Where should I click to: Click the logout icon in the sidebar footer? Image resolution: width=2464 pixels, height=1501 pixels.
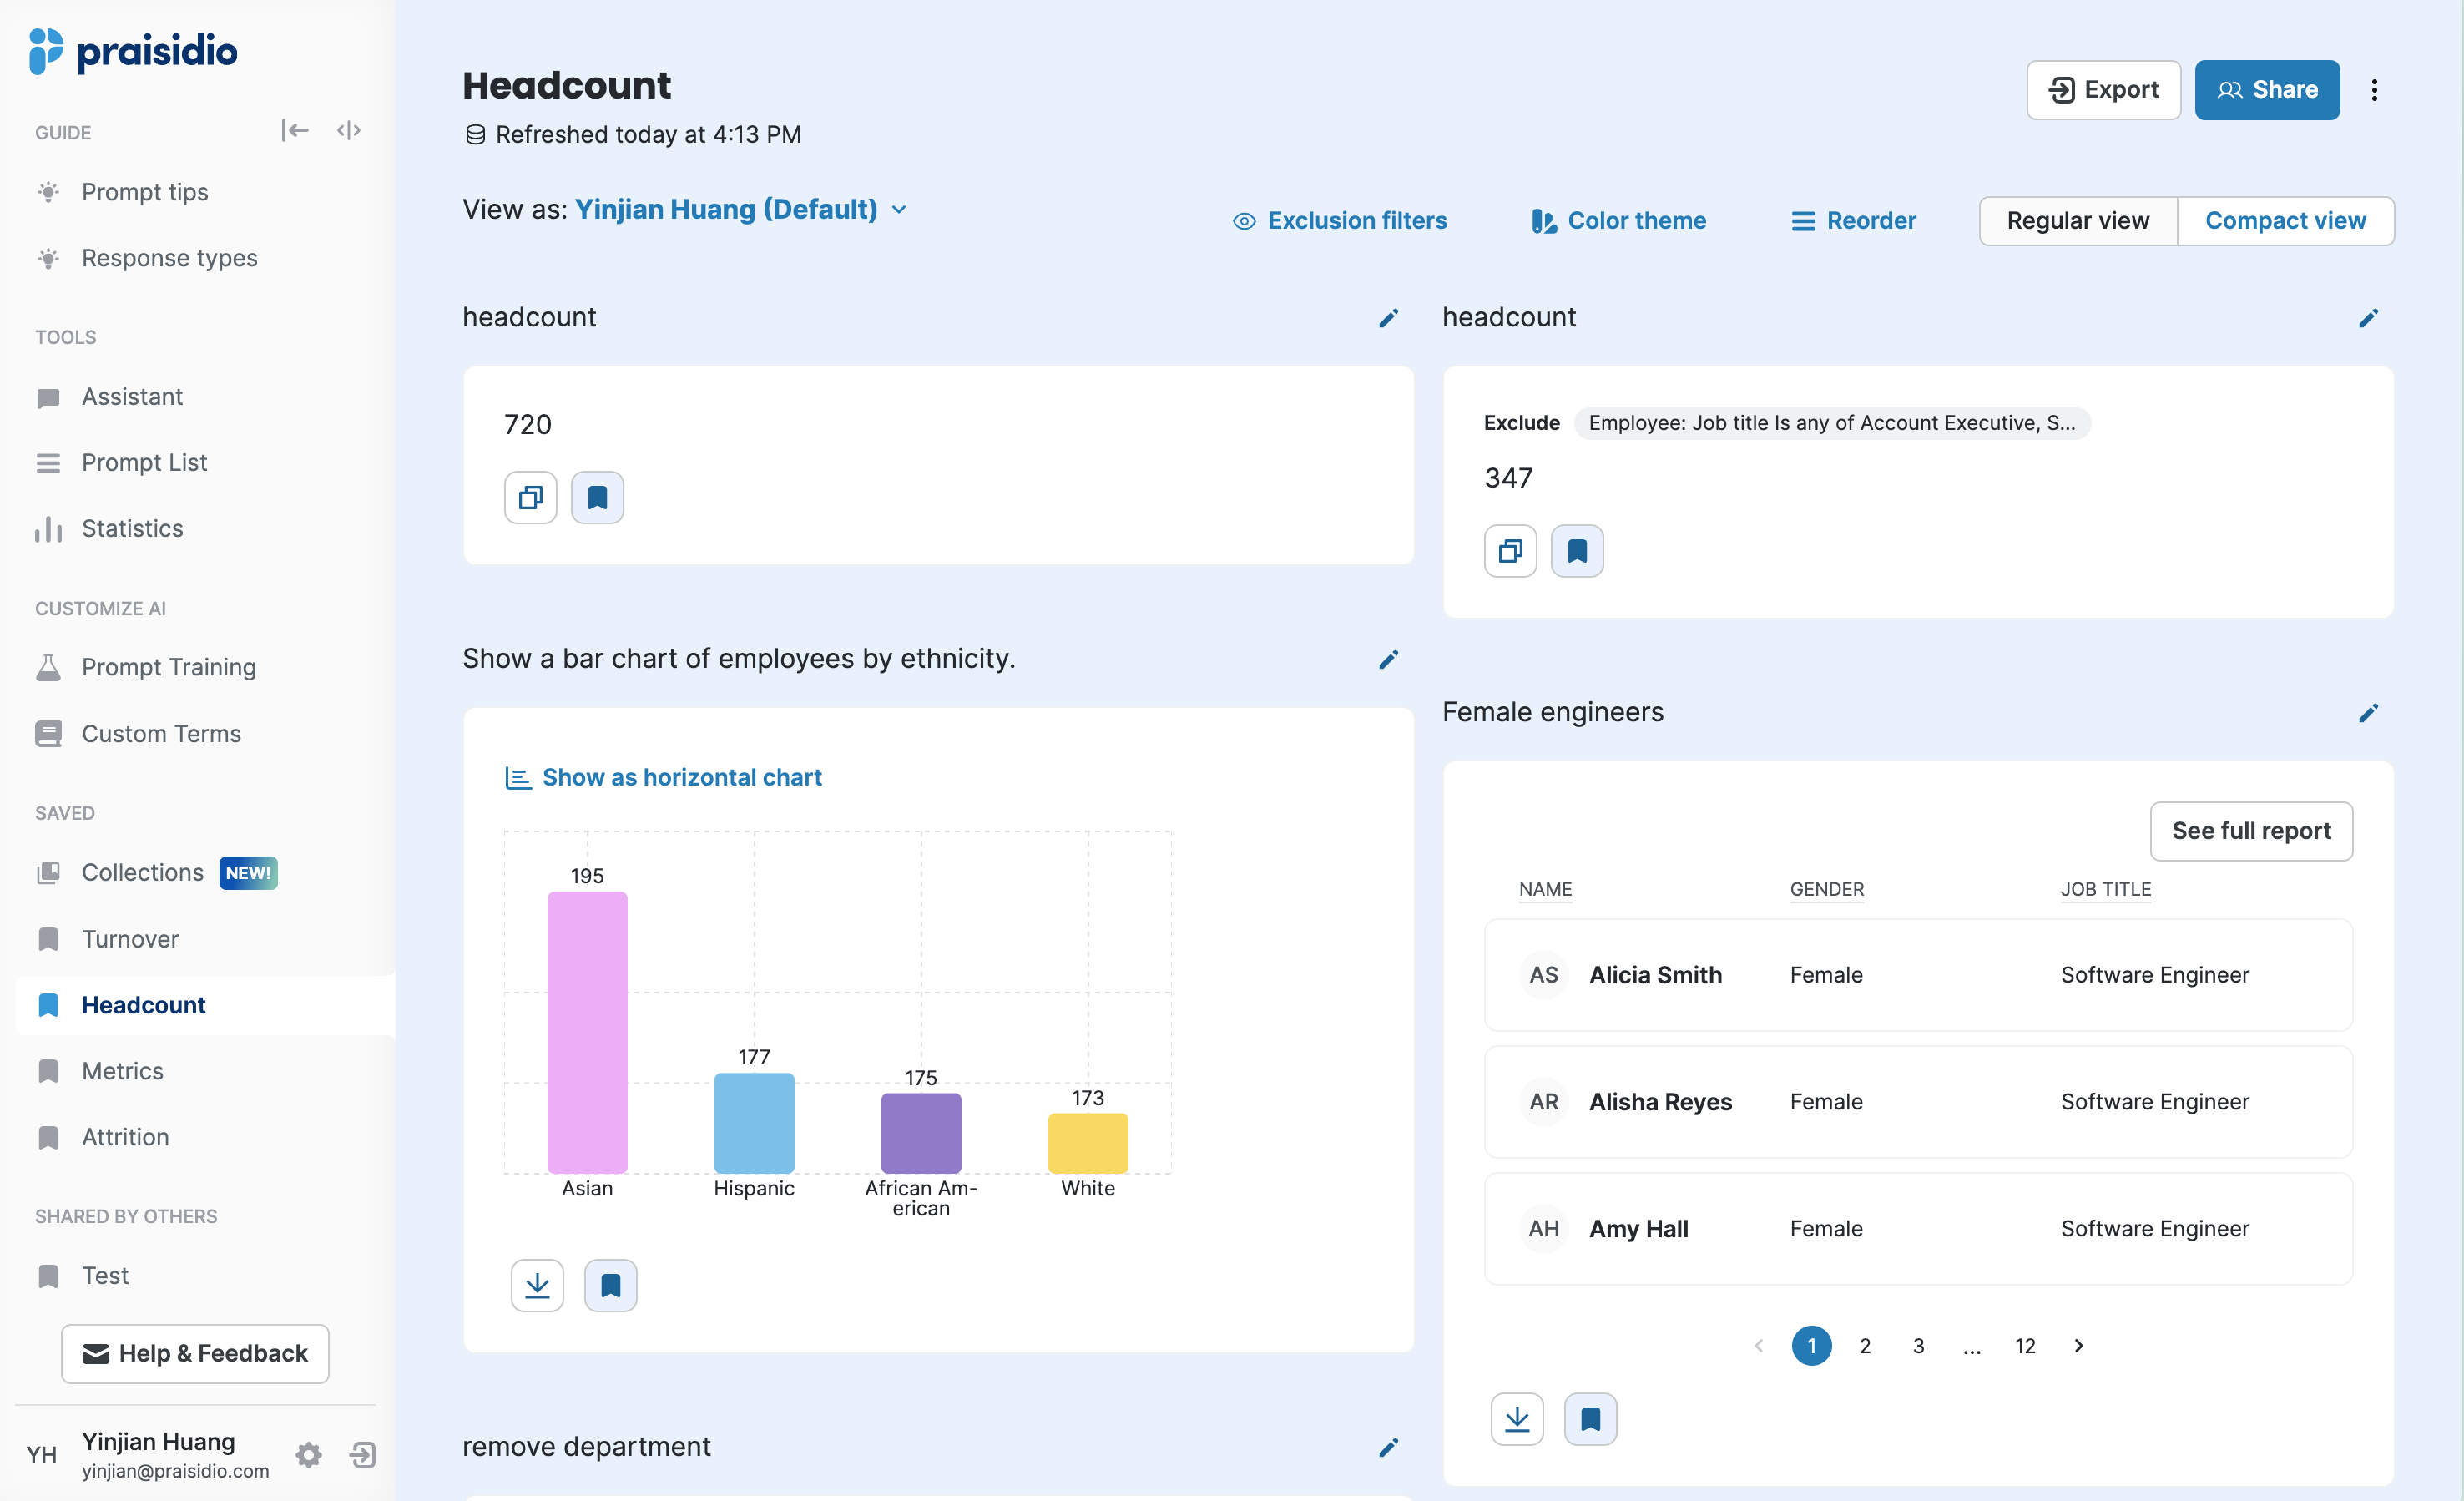363,1454
